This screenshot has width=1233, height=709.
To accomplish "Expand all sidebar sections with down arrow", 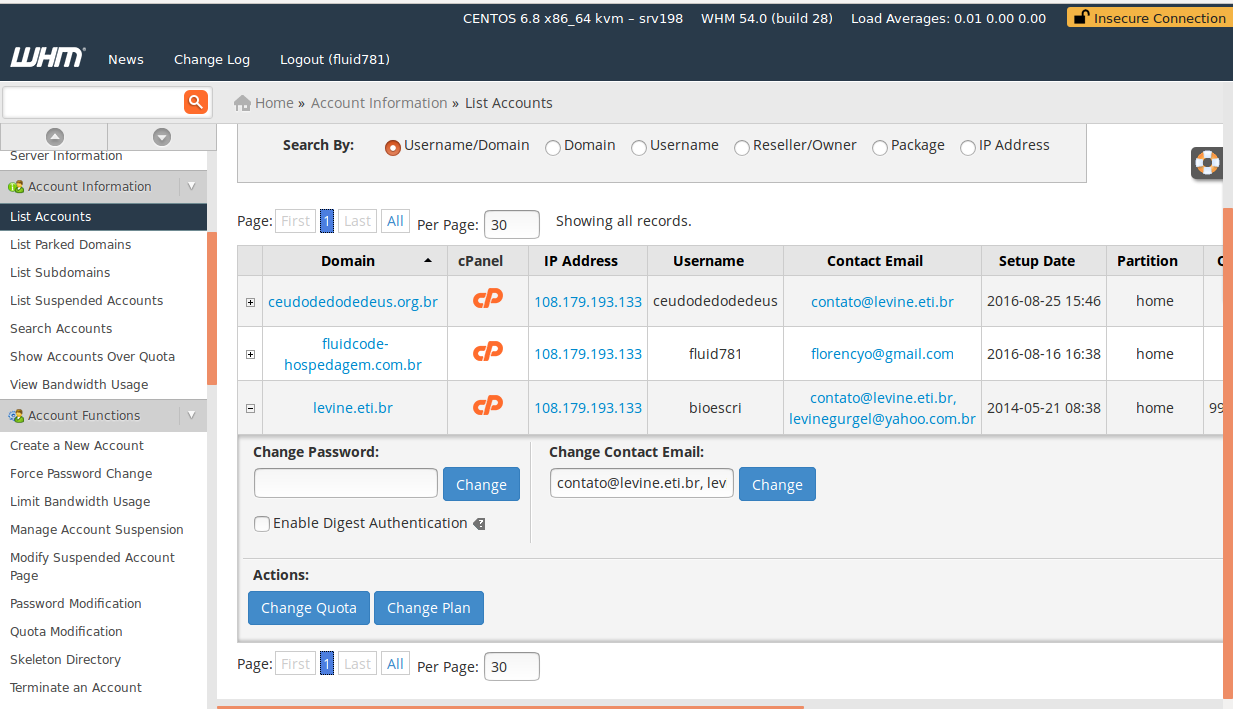I will [x=162, y=137].
